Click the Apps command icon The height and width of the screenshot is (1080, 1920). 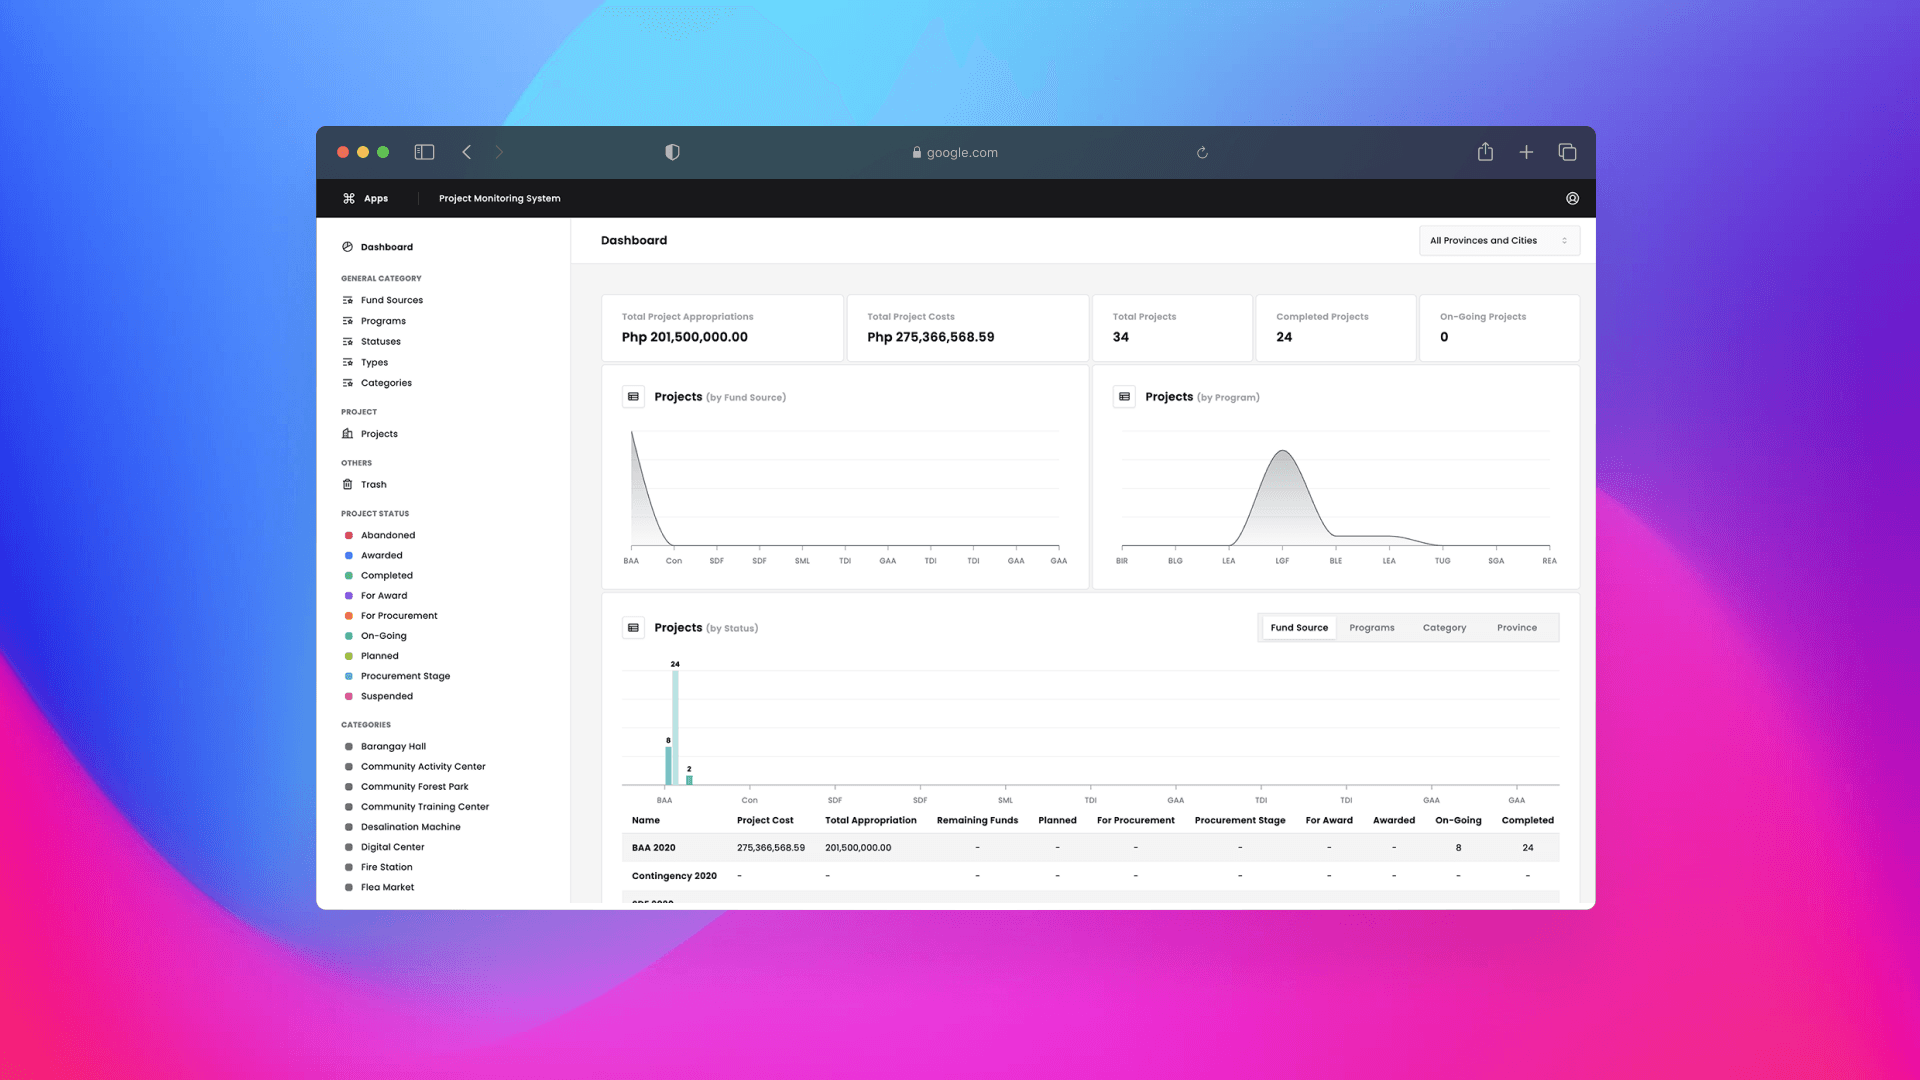[x=349, y=198]
